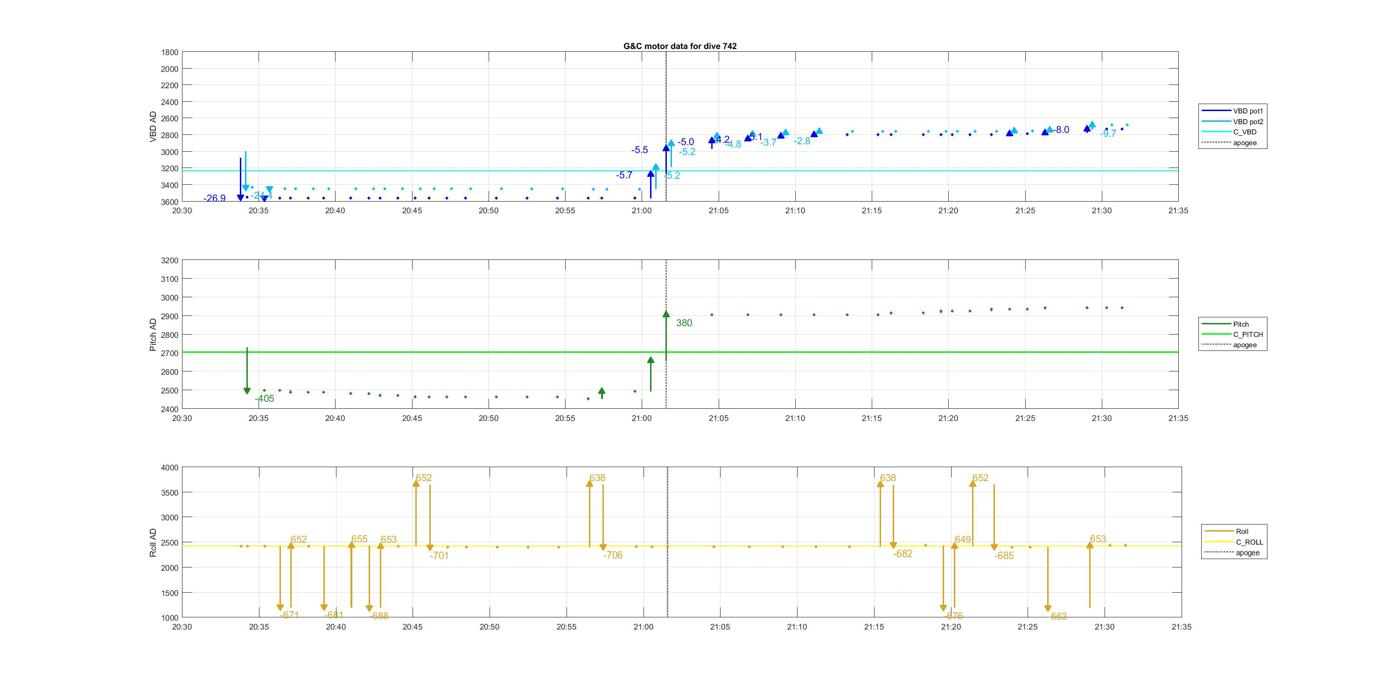Viewport: 1400px width, 693px height.
Task: Click the "4000" tick on the Roll axis
Action: click(x=170, y=467)
